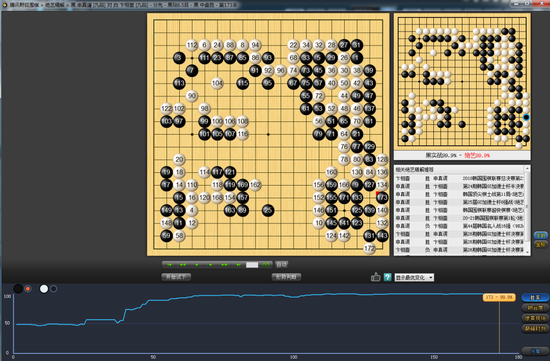The image size is (550, 361).
Task: Click the move number input field
Action: [x=252, y=265]
